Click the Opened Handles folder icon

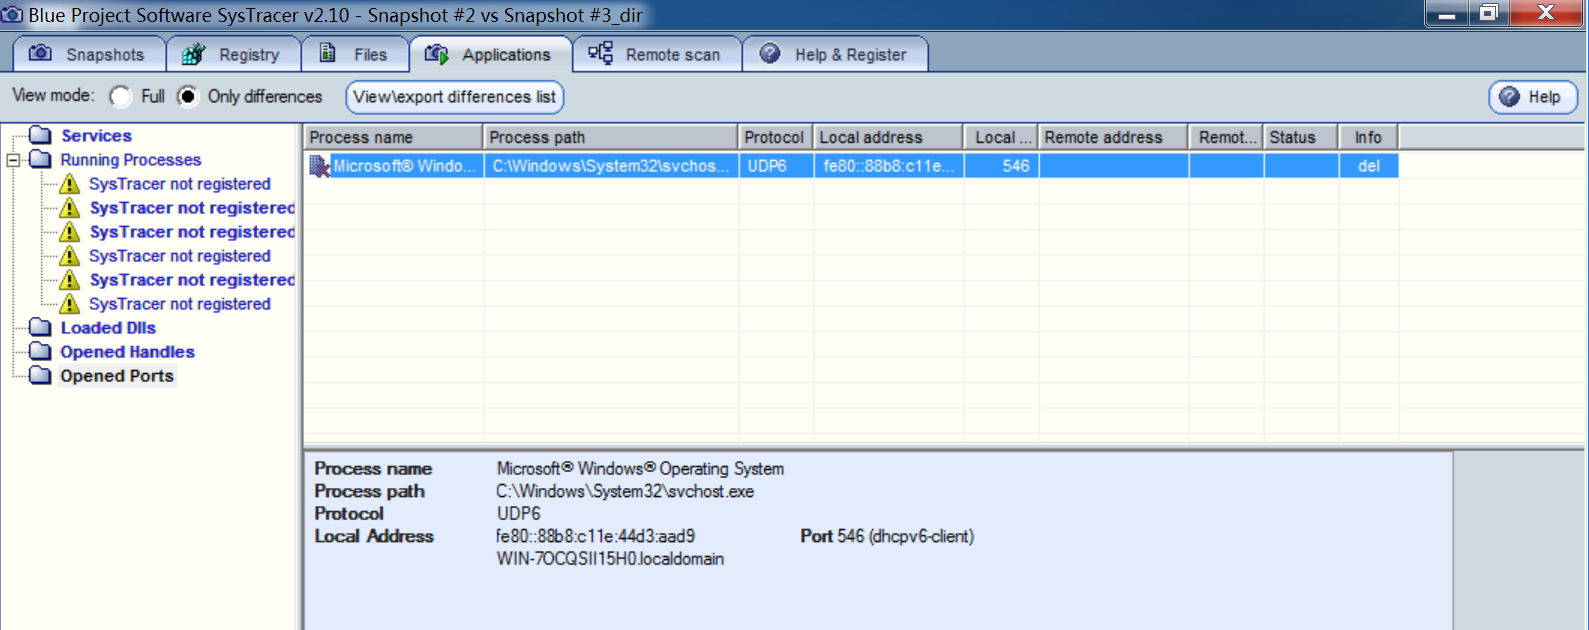pos(40,351)
